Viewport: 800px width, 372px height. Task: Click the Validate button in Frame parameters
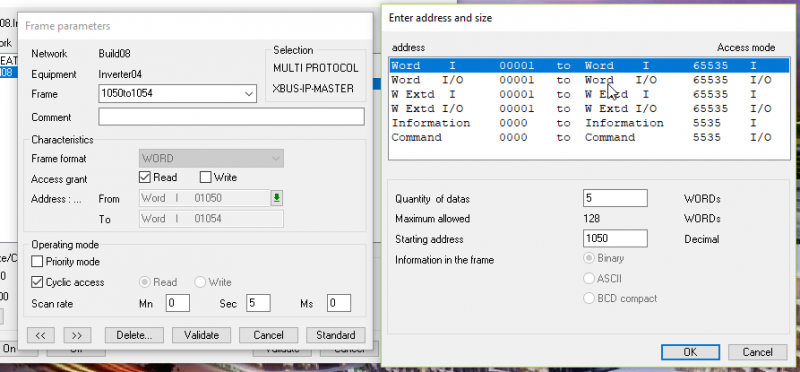coord(201,335)
